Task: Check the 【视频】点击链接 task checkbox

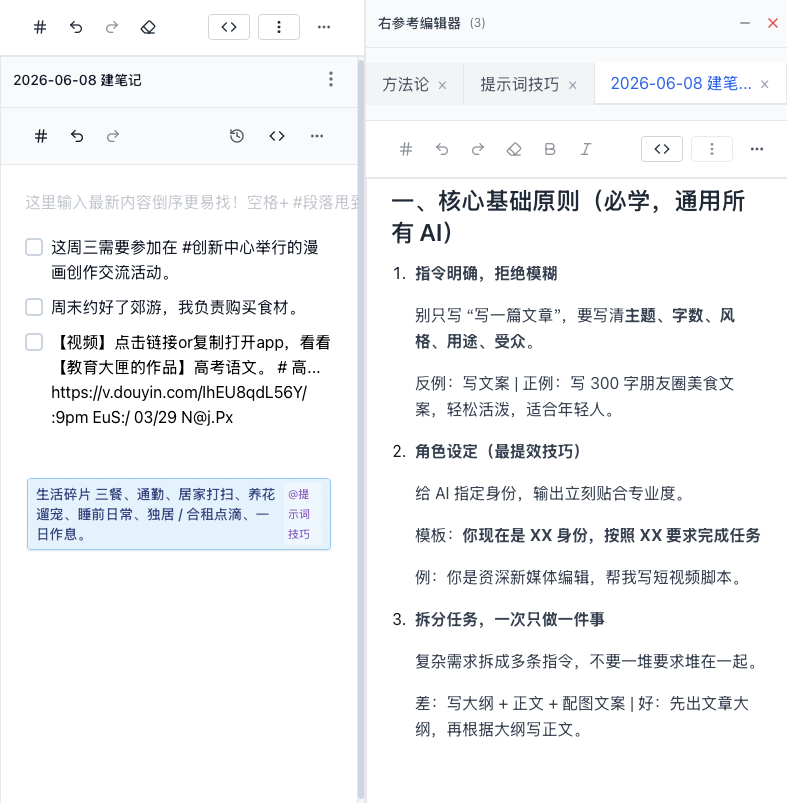Action: pyautogui.click(x=34, y=342)
